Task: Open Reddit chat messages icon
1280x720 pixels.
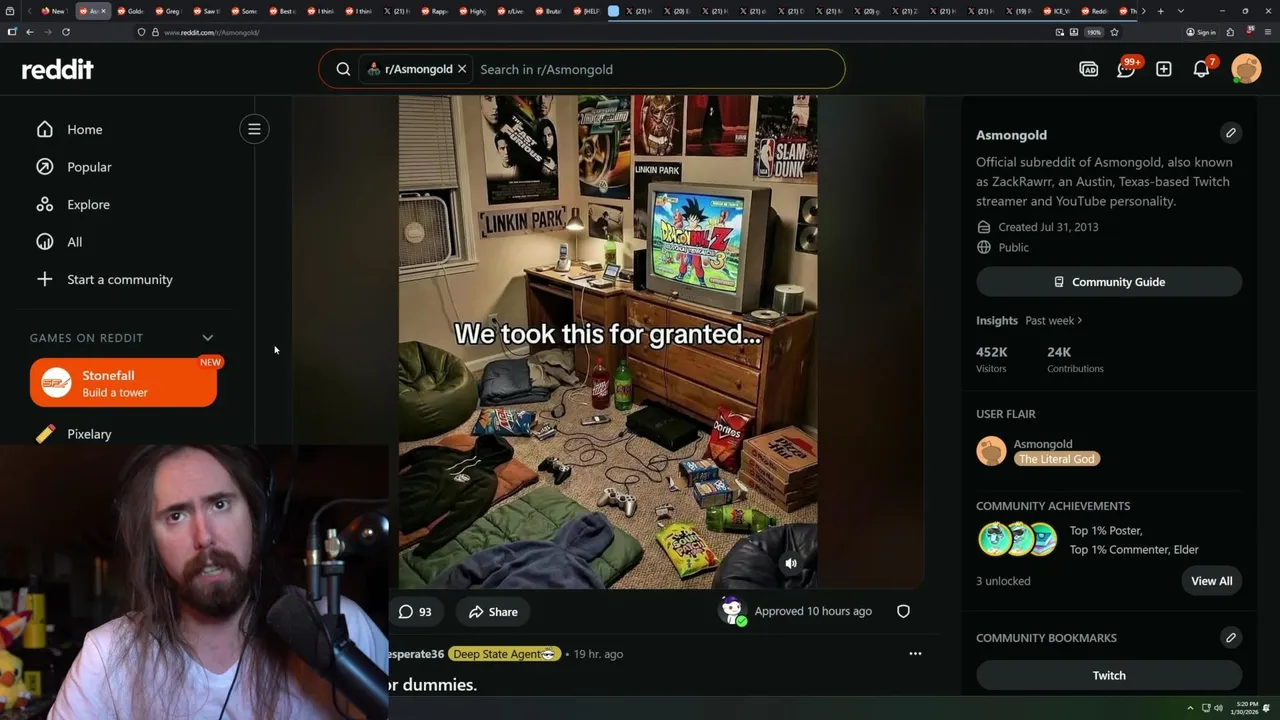Action: tap(1126, 69)
